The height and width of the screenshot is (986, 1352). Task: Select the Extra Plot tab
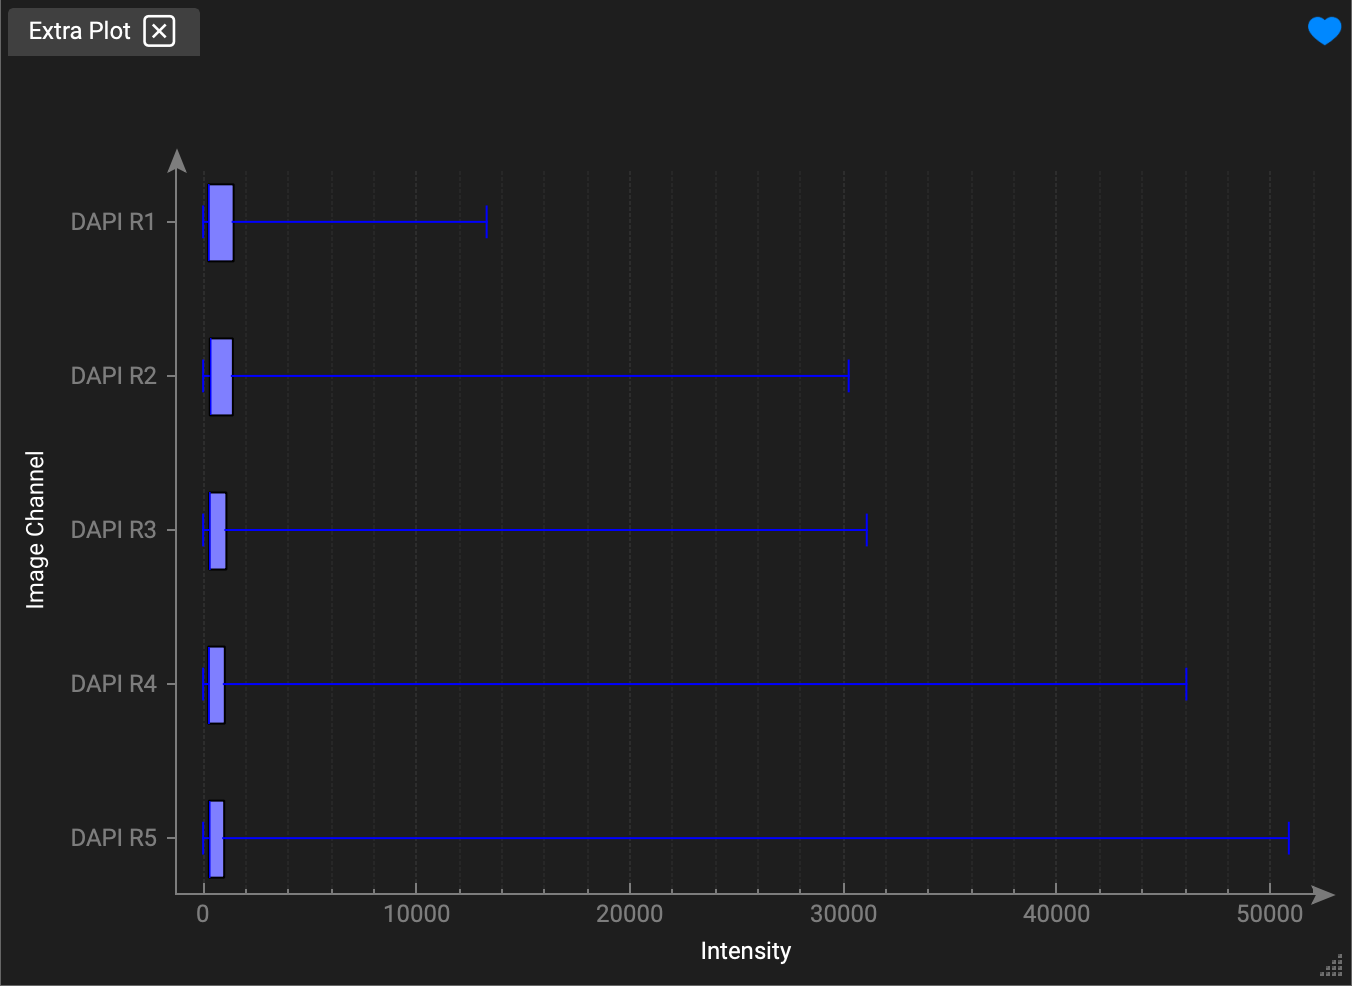point(104,32)
